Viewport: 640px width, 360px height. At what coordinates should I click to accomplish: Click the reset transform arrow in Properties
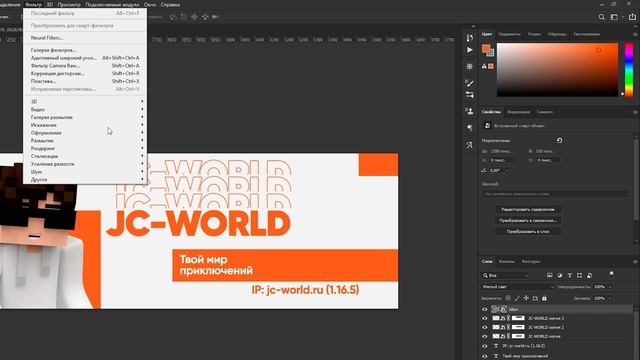(560, 140)
